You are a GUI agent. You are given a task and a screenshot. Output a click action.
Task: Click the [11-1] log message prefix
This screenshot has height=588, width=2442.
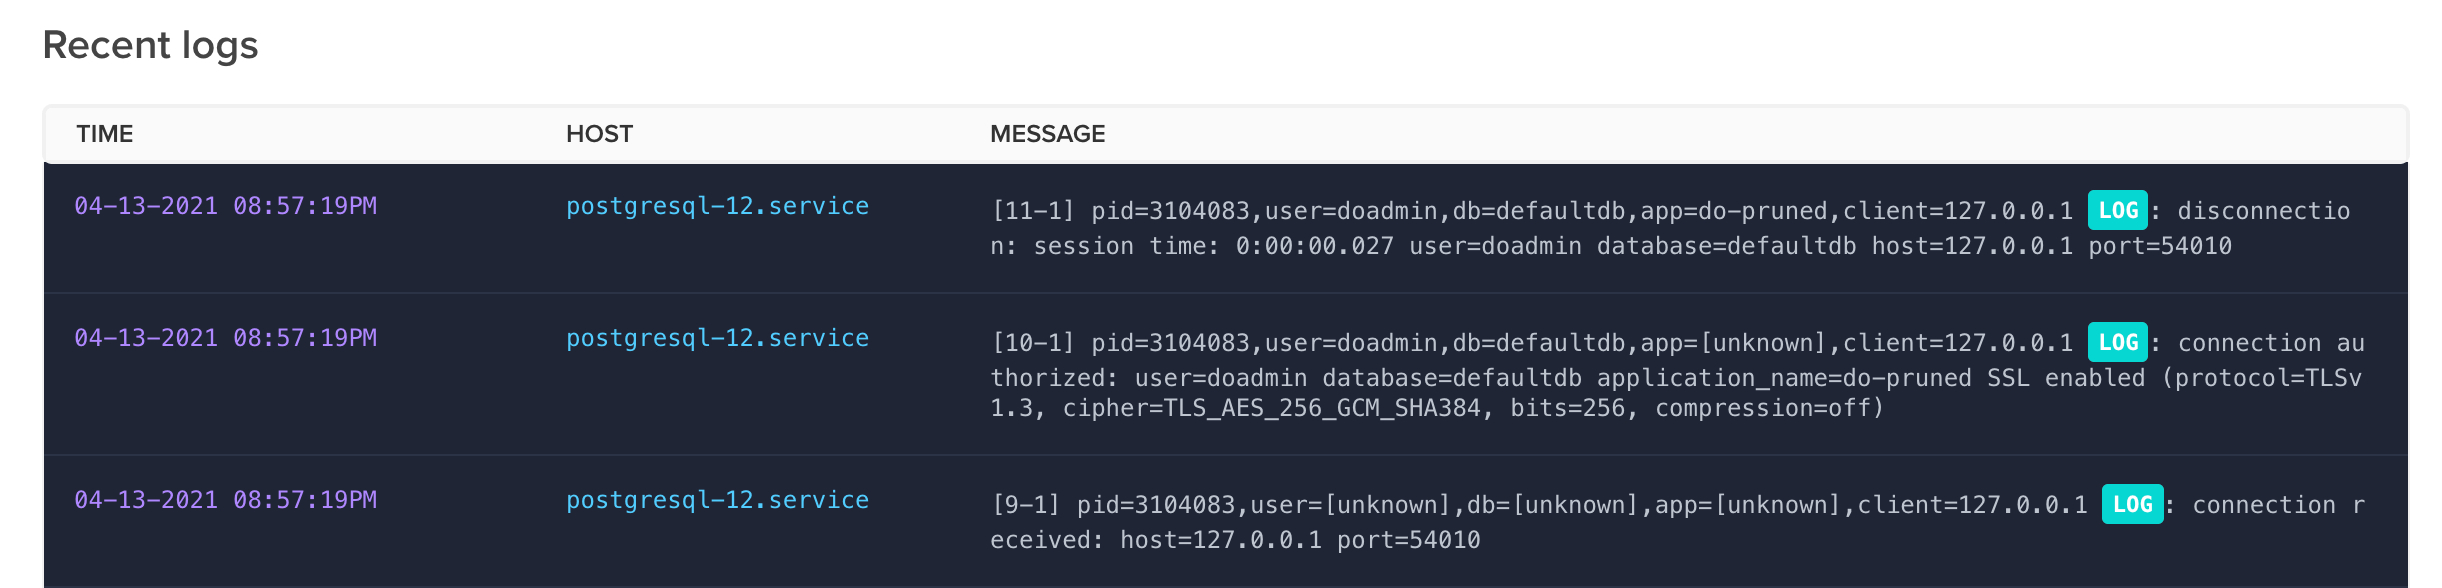point(1032,211)
